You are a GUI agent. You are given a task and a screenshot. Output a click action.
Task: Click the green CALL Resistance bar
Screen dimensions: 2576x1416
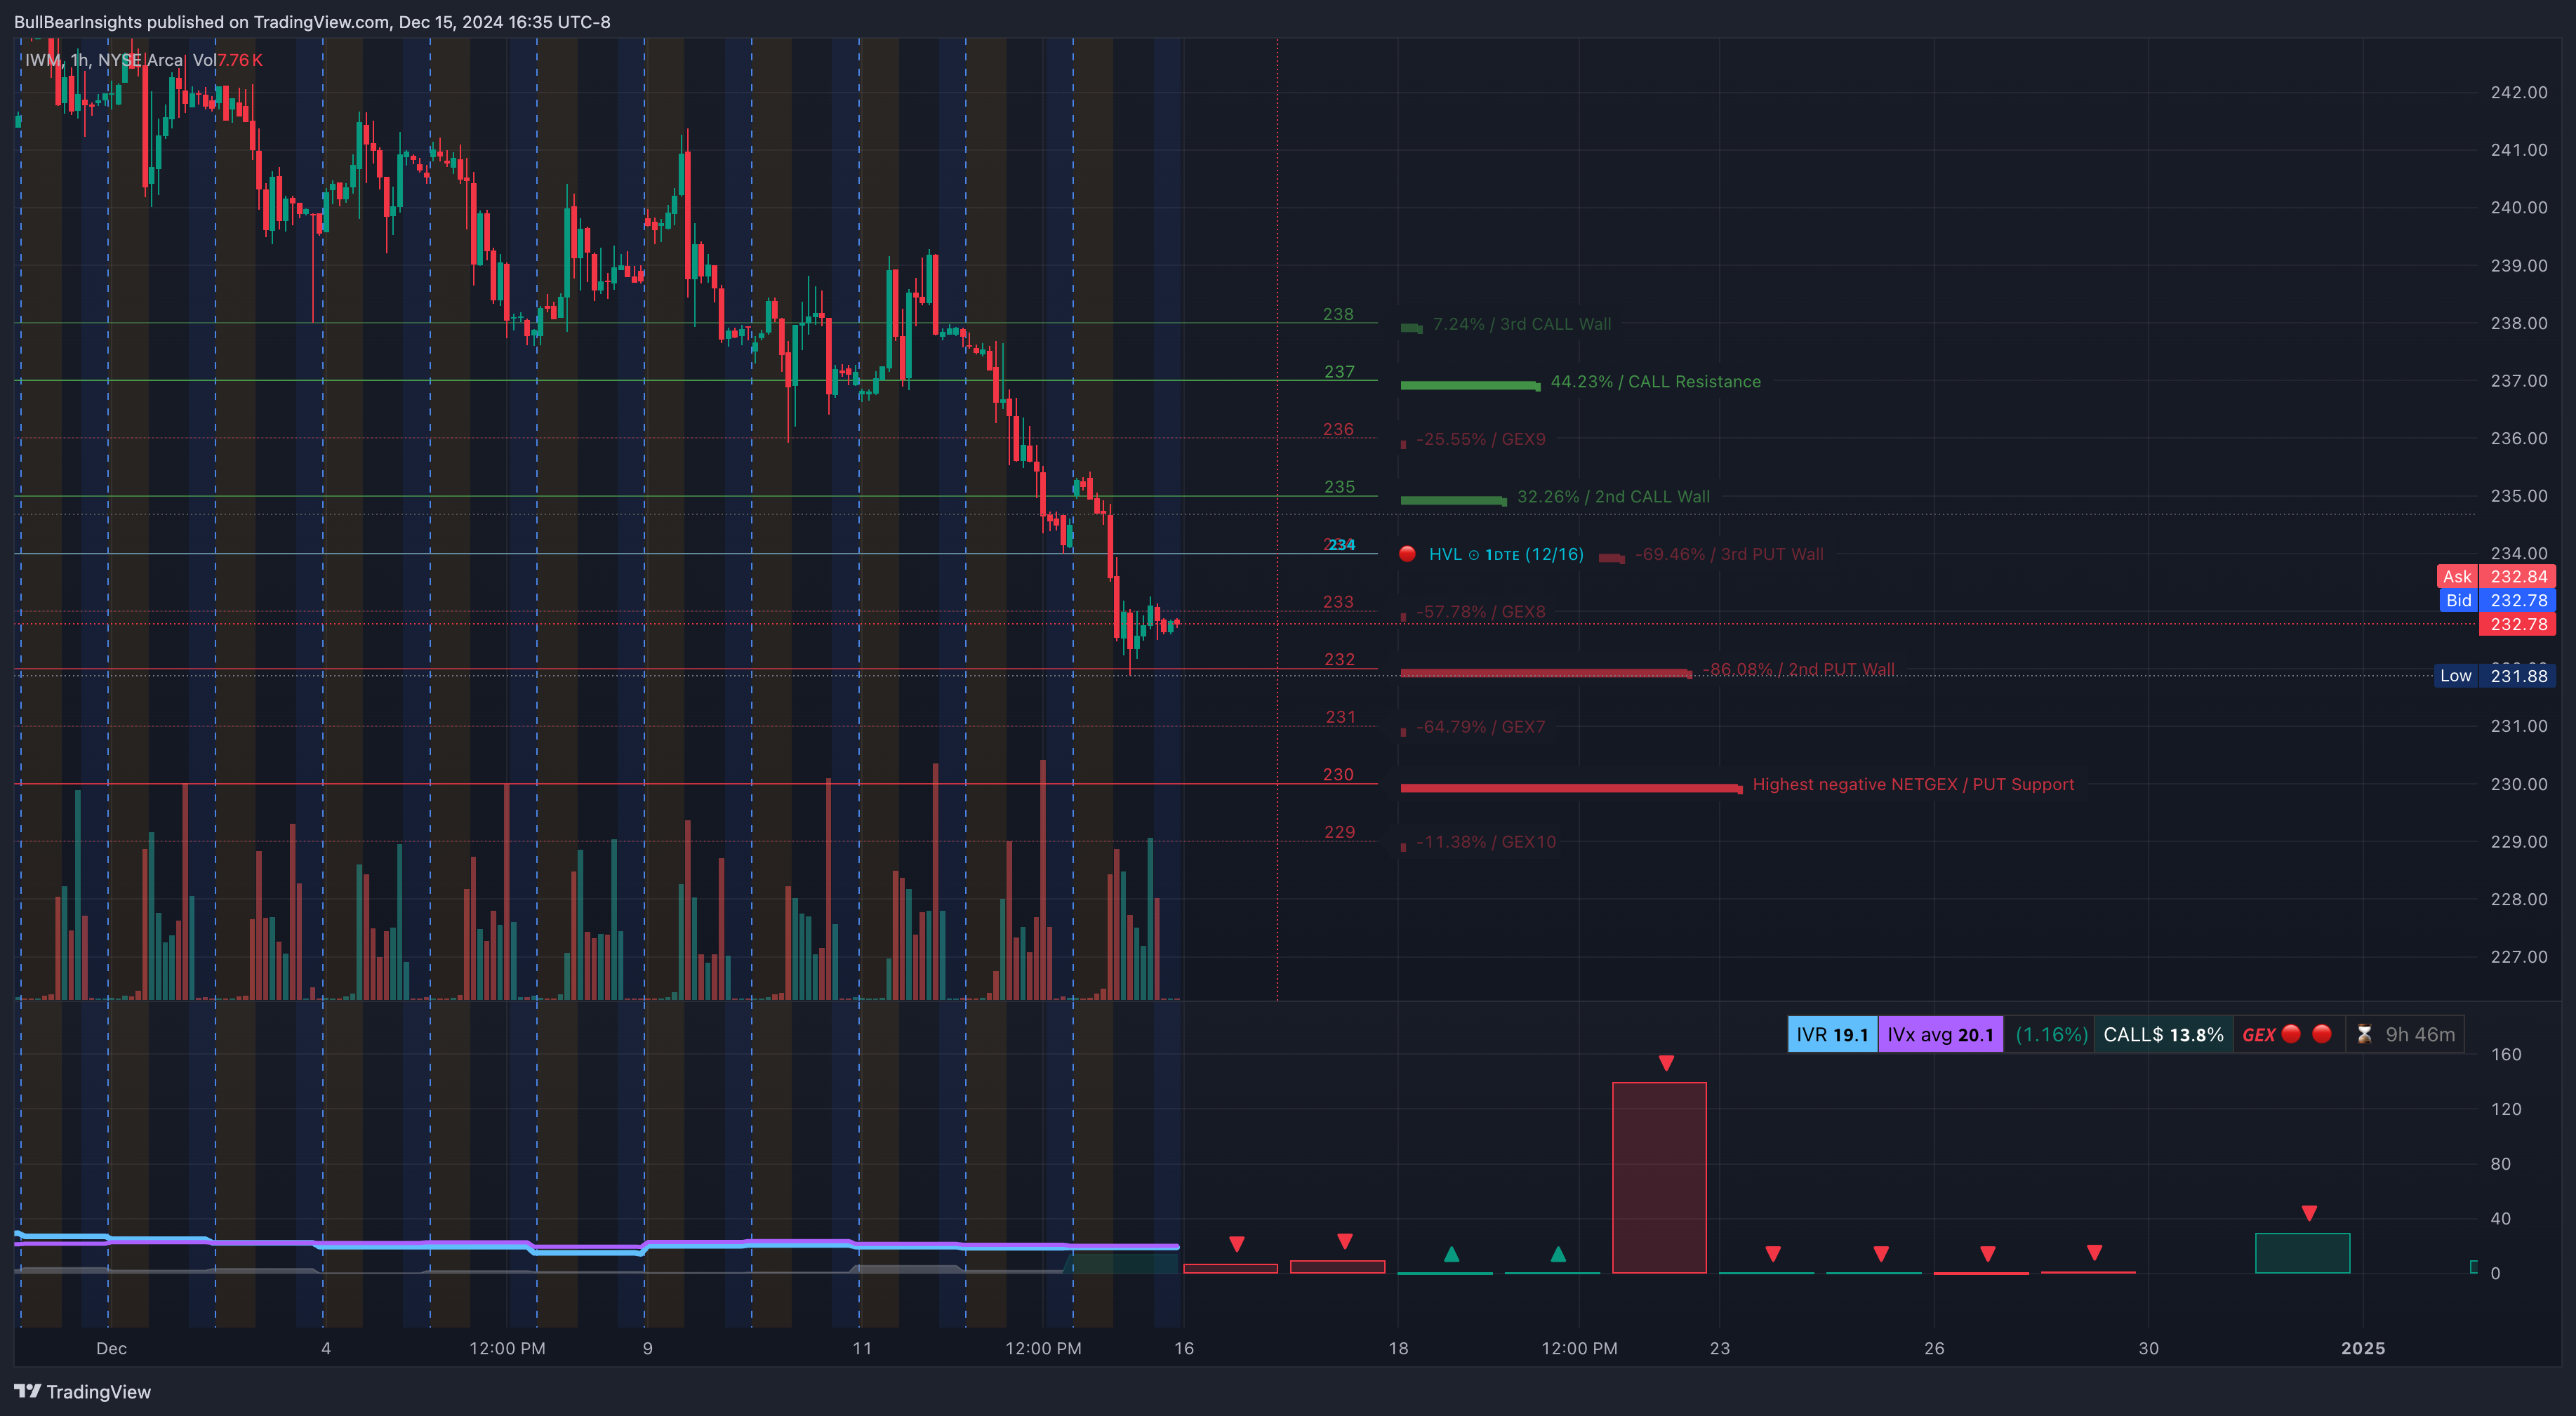coord(1470,385)
